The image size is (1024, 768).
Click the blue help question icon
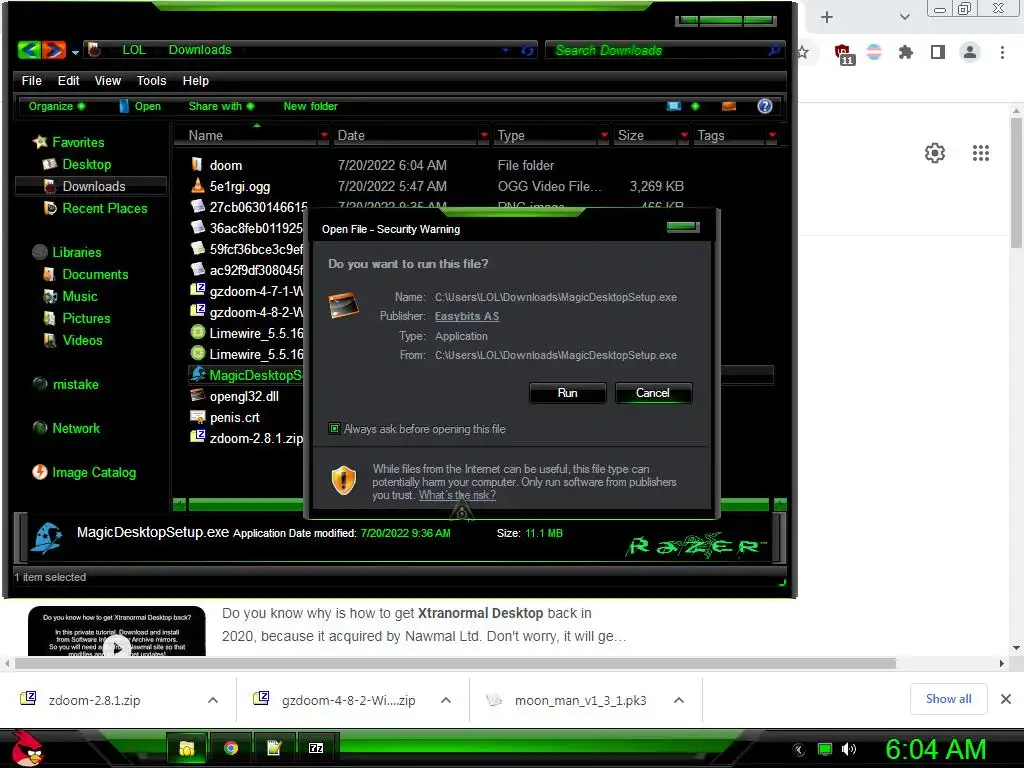click(x=765, y=106)
